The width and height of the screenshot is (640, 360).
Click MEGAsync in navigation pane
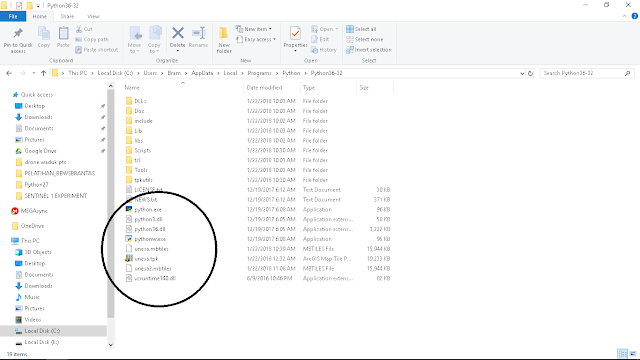pyautogui.click(x=34, y=211)
